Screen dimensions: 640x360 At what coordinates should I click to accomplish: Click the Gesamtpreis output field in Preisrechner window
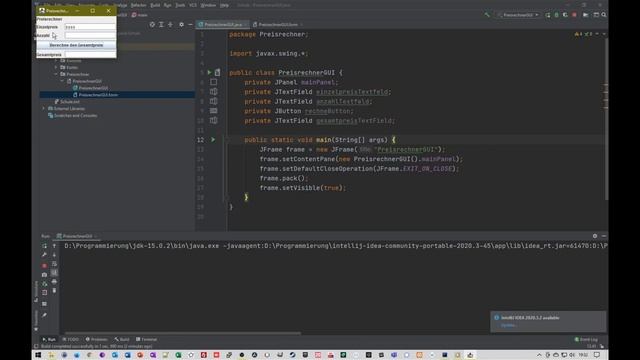[x=90, y=54]
